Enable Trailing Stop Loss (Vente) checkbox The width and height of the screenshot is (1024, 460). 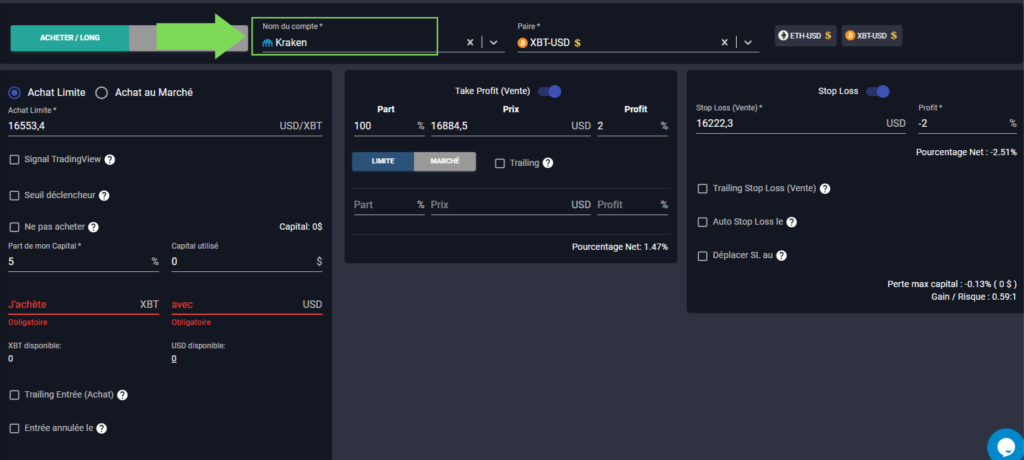click(x=703, y=189)
